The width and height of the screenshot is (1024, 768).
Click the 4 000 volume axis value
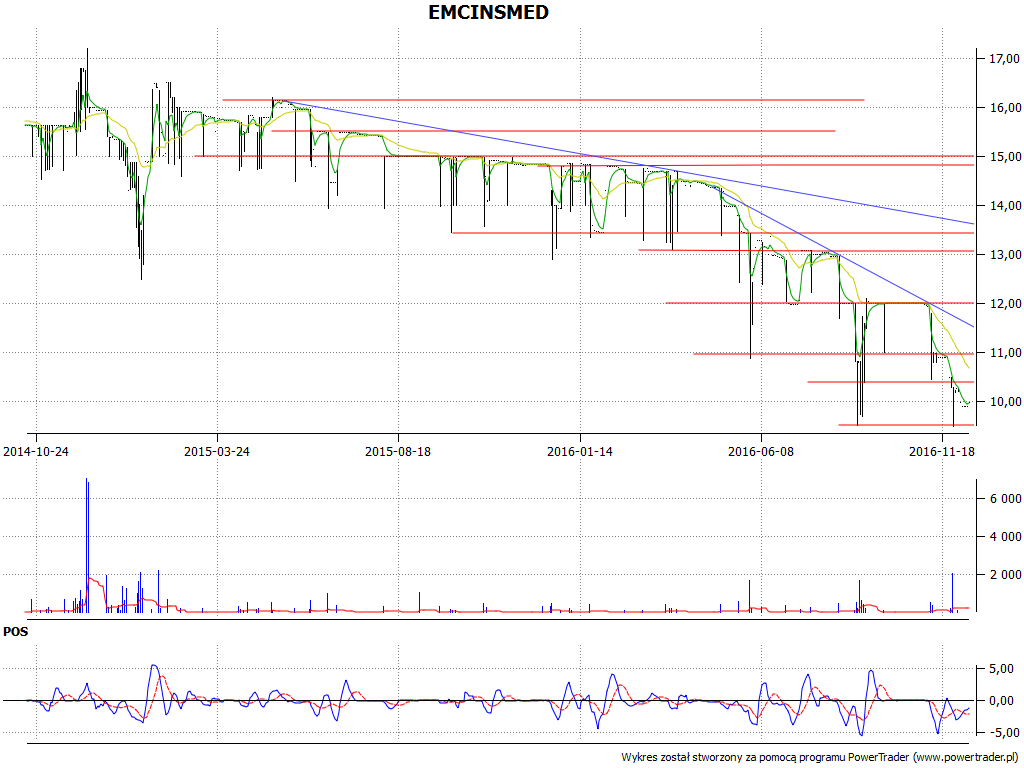click(x=1006, y=537)
